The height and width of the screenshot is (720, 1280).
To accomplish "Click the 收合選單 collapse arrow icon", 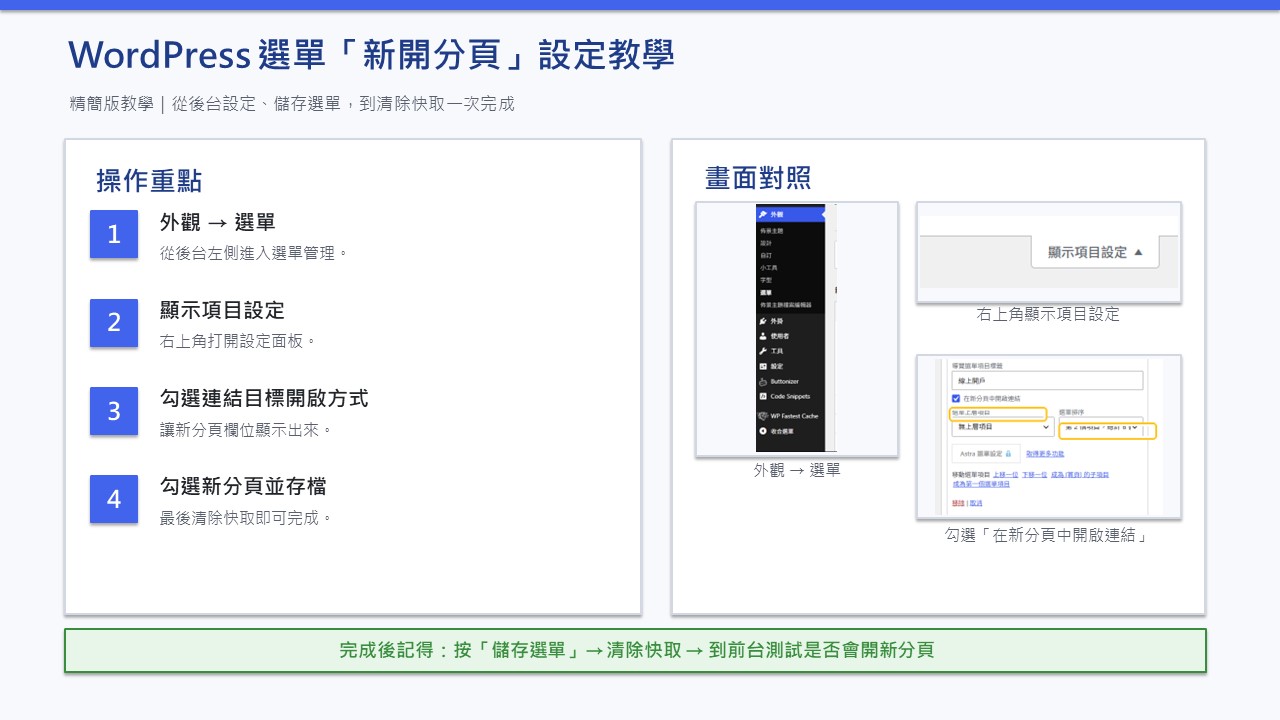I will tap(763, 431).
